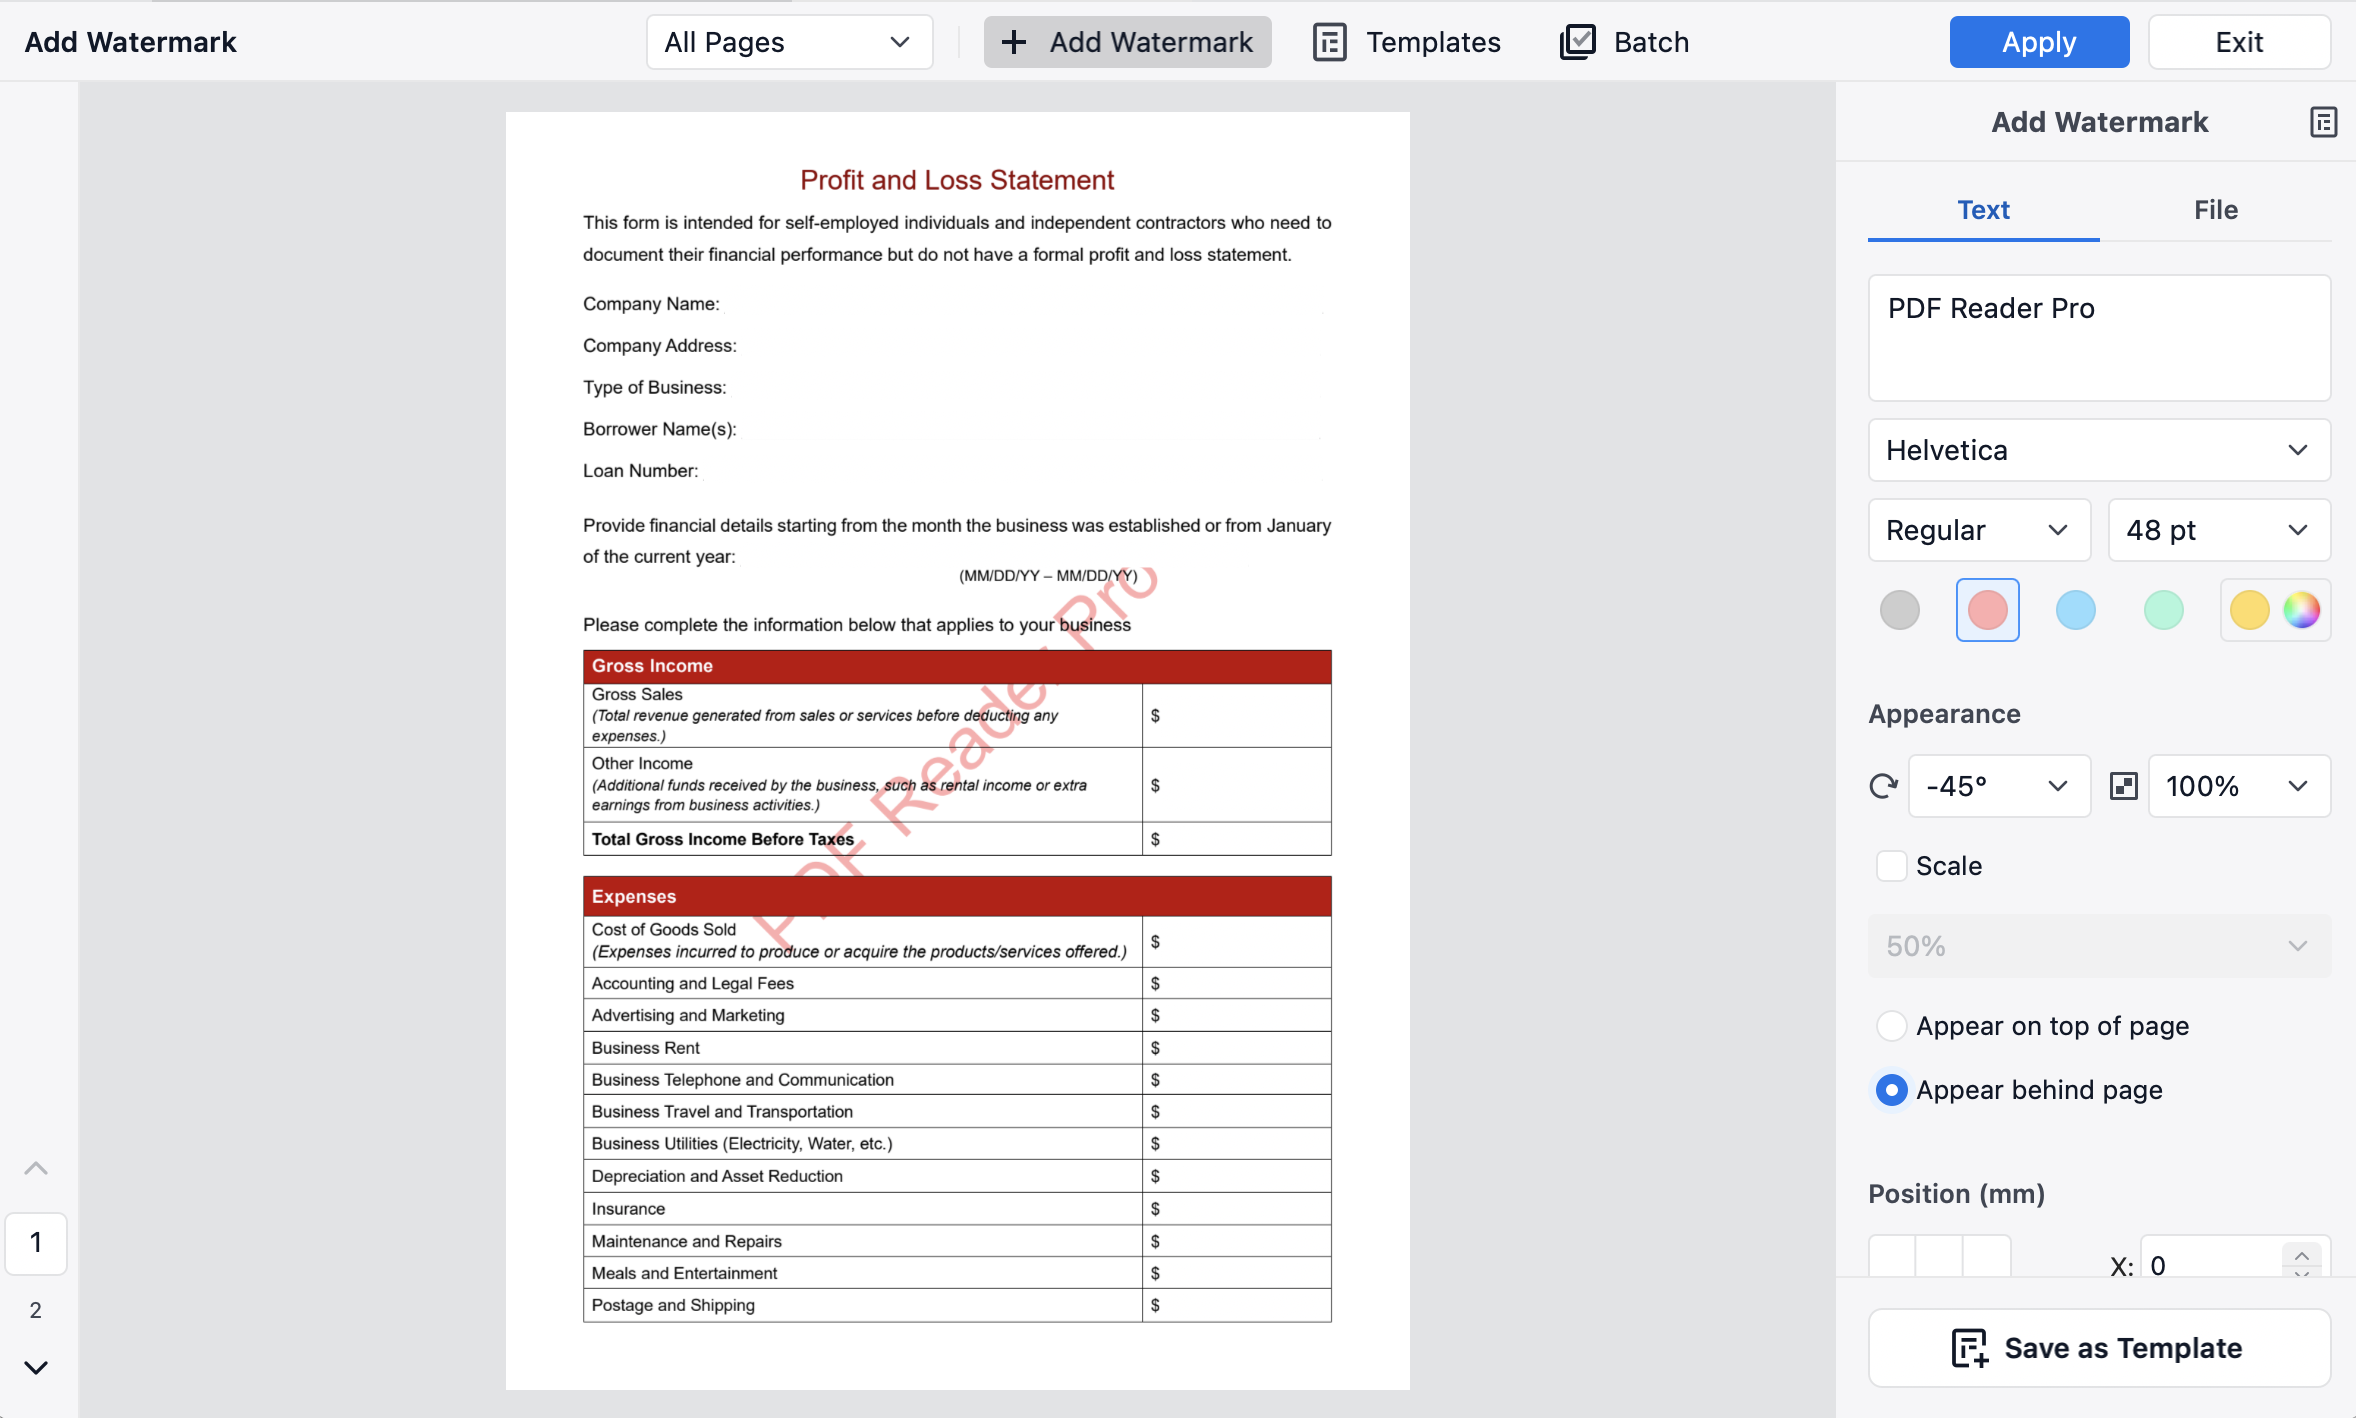Switch to the Text watermark tab

click(1983, 210)
